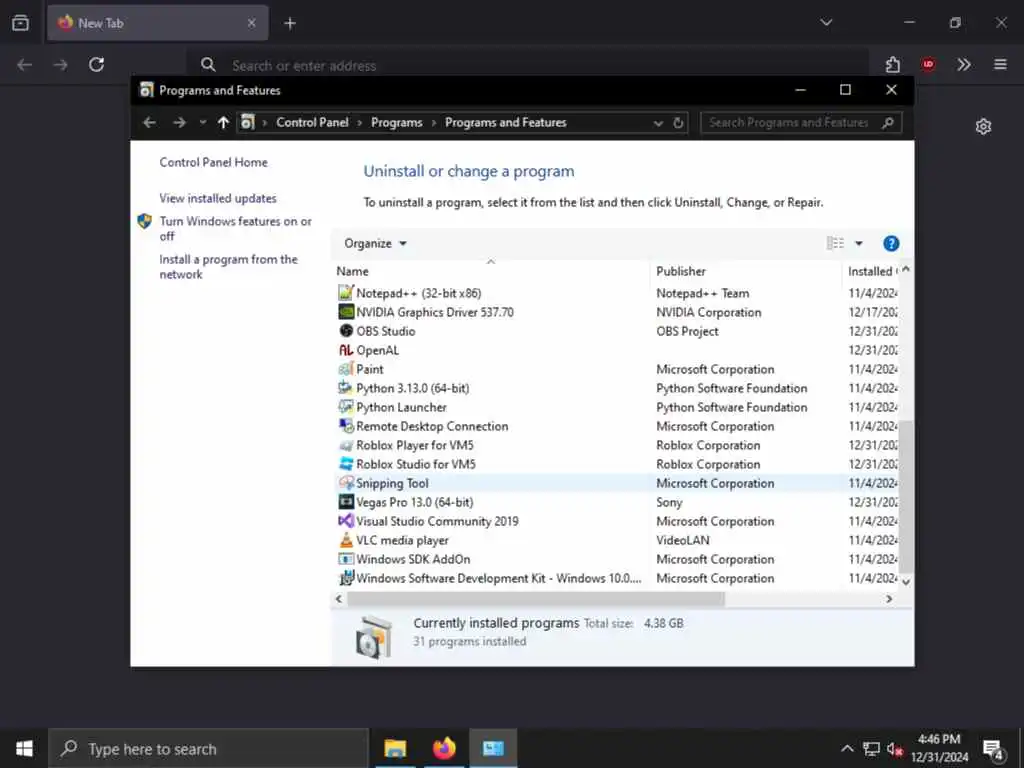Image resolution: width=1024 pixels, height=768 pixels.
Task: Select the New Tab Firefox tab
Action: [157, 23]
